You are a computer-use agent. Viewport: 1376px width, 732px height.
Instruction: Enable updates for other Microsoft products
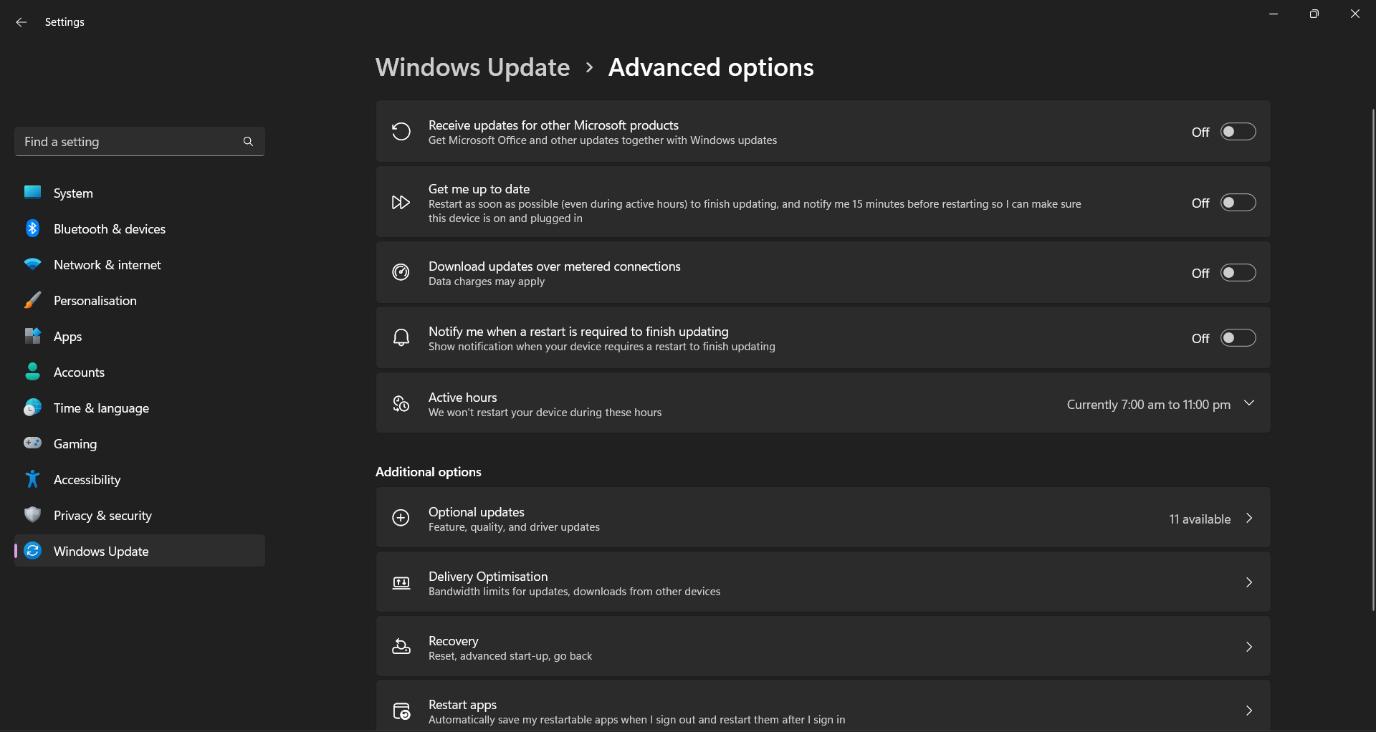(x=1237, y=131)
